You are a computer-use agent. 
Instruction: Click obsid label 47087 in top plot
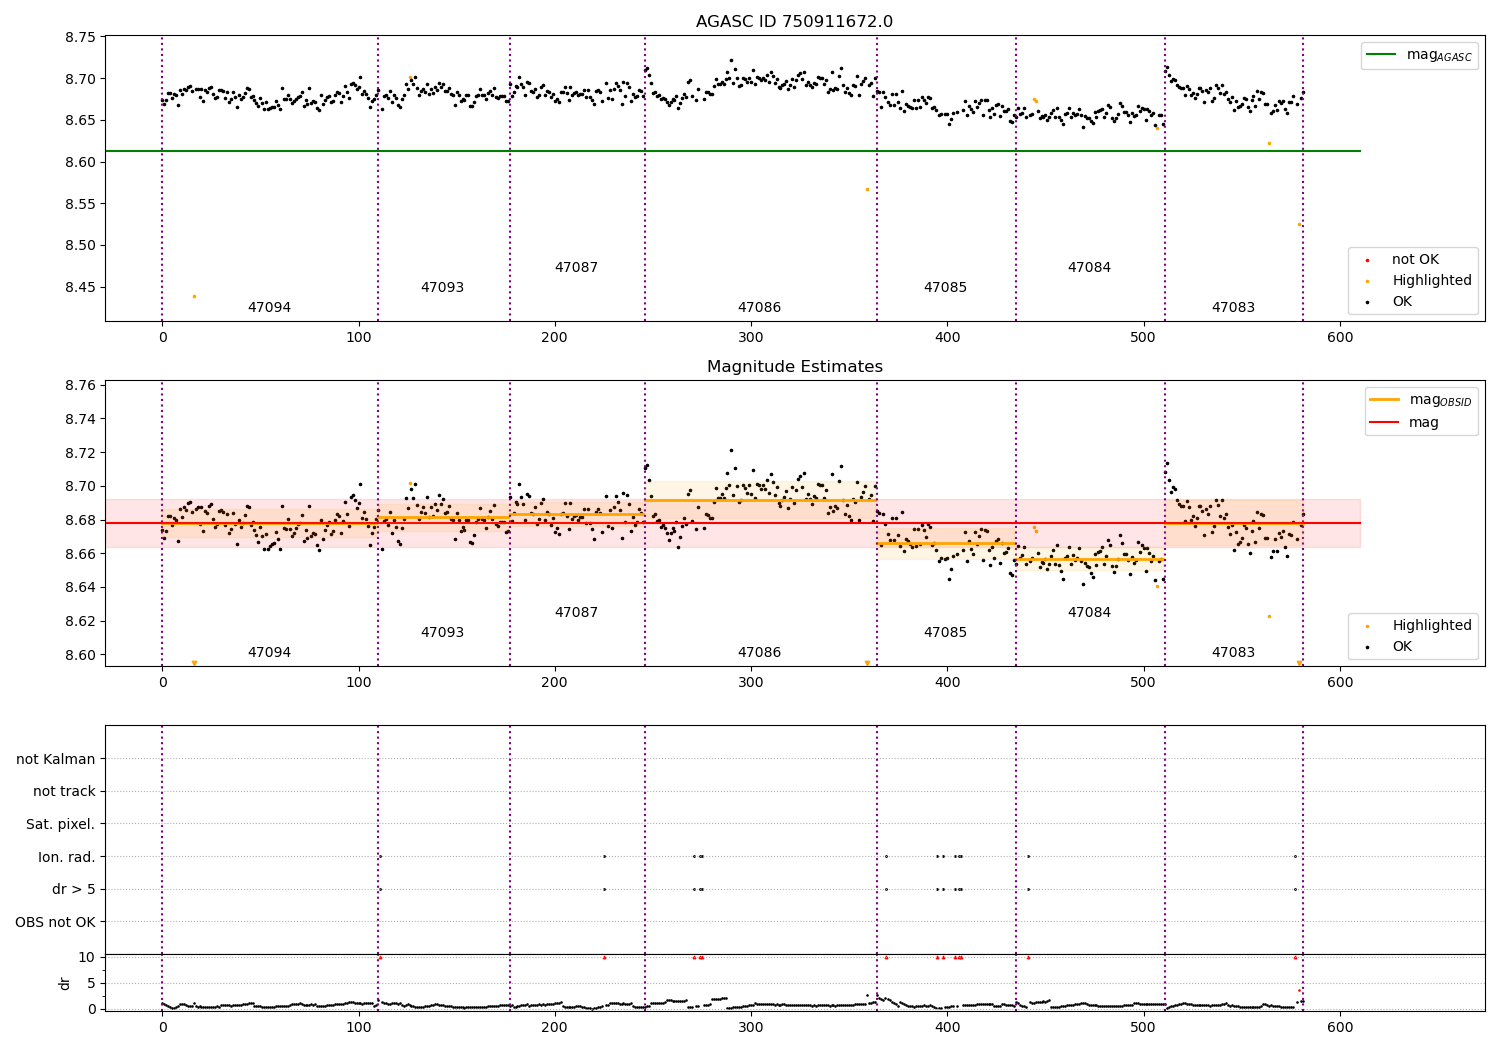click(x=576, y=268)
